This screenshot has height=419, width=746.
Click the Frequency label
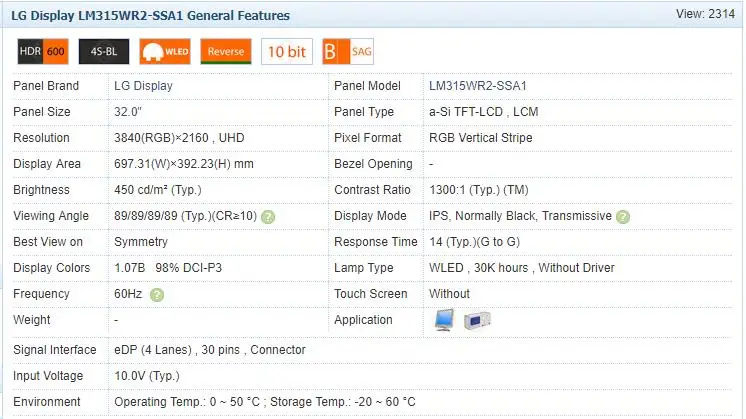tap(41, 294)
